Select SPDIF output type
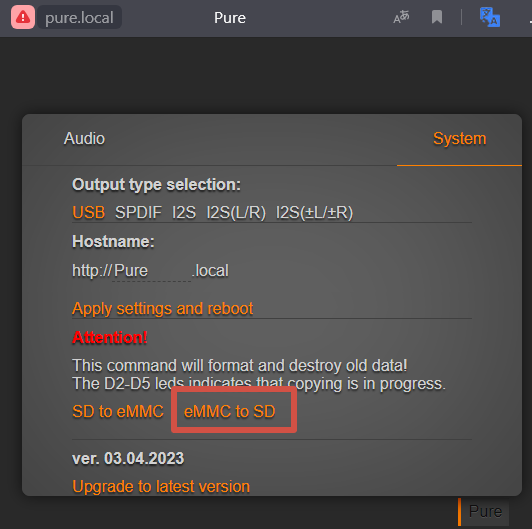The image size is (532, 529). (x=138, y=213)
